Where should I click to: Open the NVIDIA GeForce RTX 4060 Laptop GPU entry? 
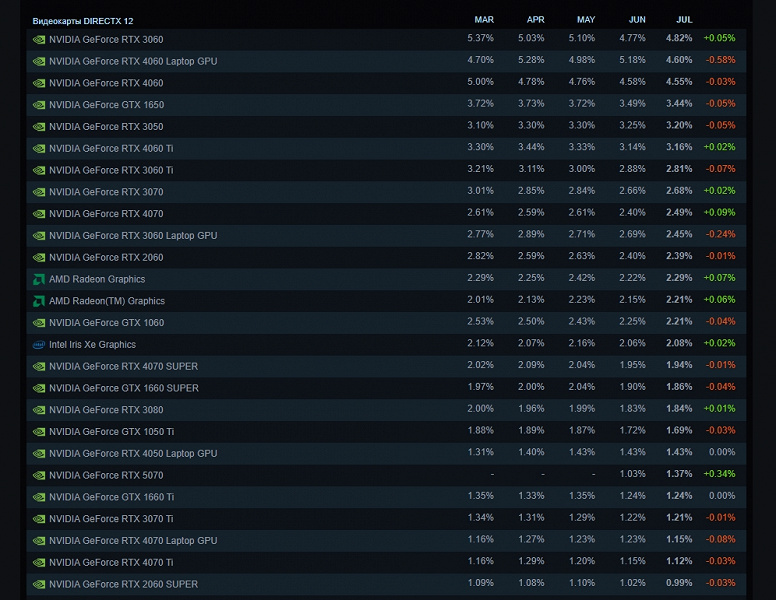[x=133, y=61]
